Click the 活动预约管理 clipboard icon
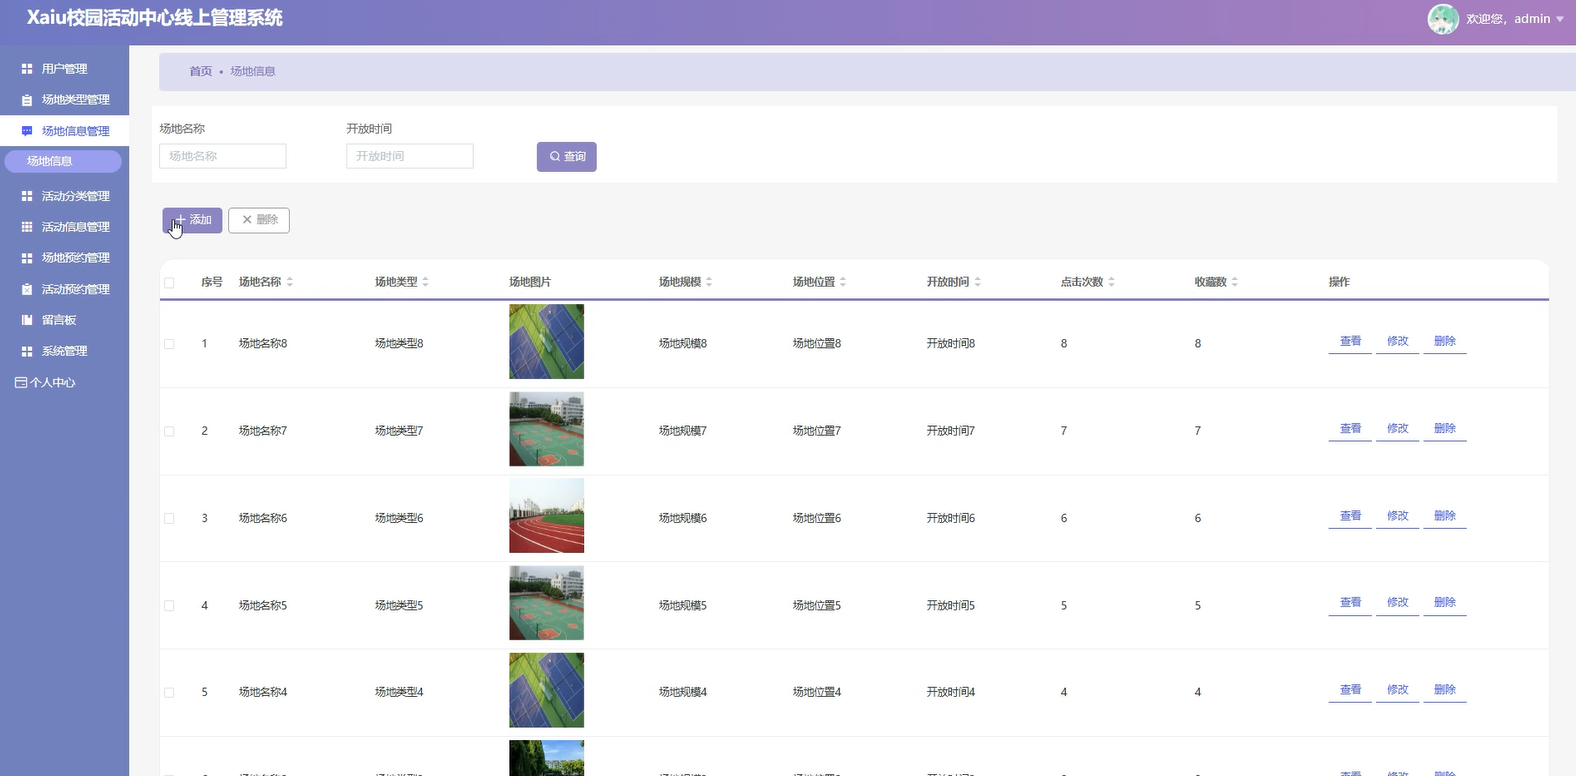The image size is (1576, 776). pos(27,289)
